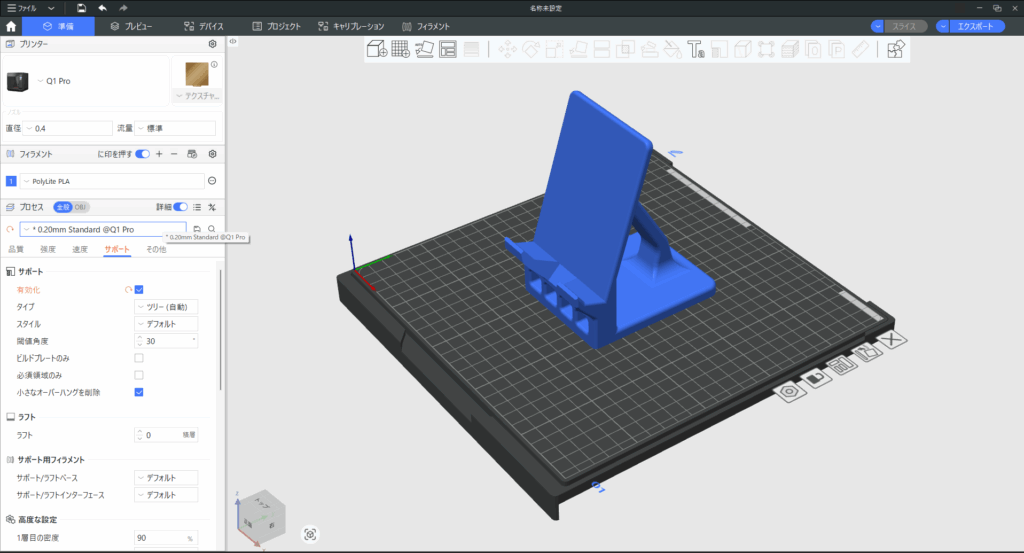
Task: Click the Auto orient toolbar icon
Action: click(x=424, y=48)
